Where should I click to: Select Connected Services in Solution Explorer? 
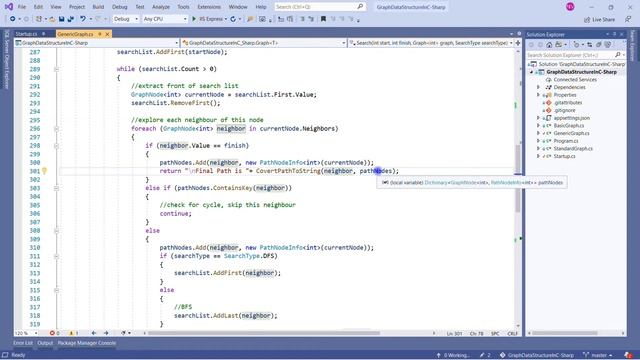point(575,80)
